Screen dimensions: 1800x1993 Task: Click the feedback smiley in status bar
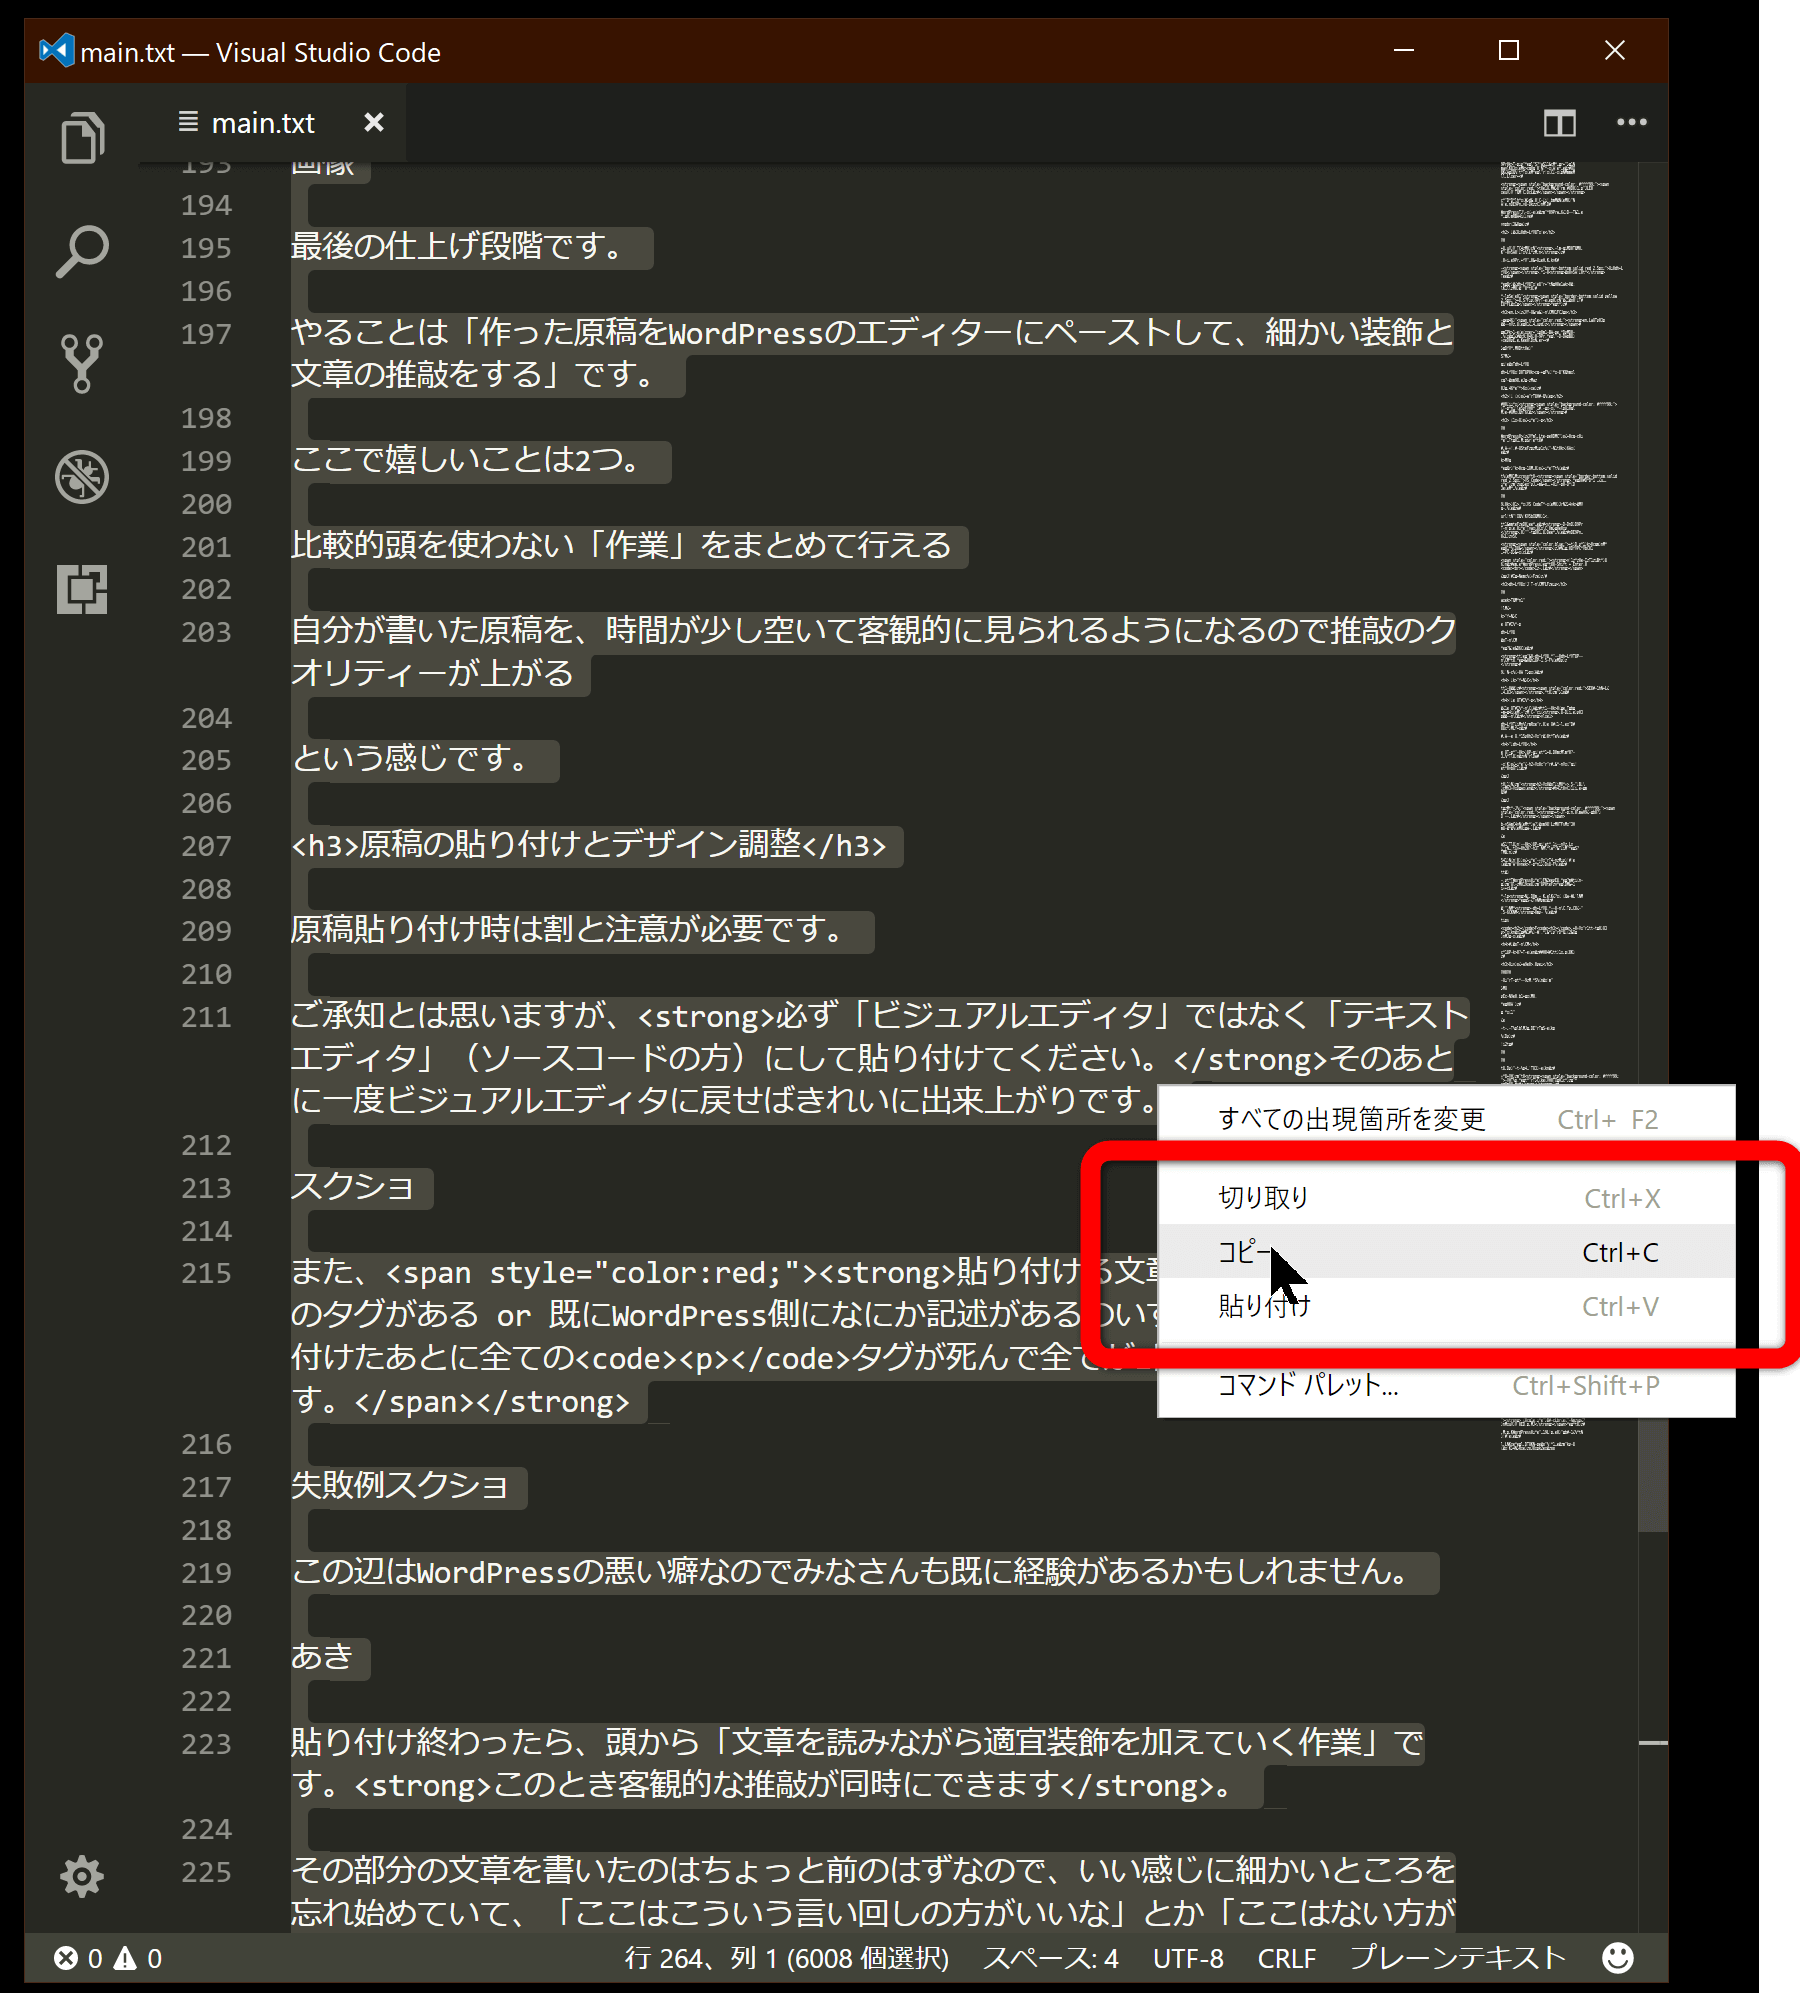pos(1617,1958)
